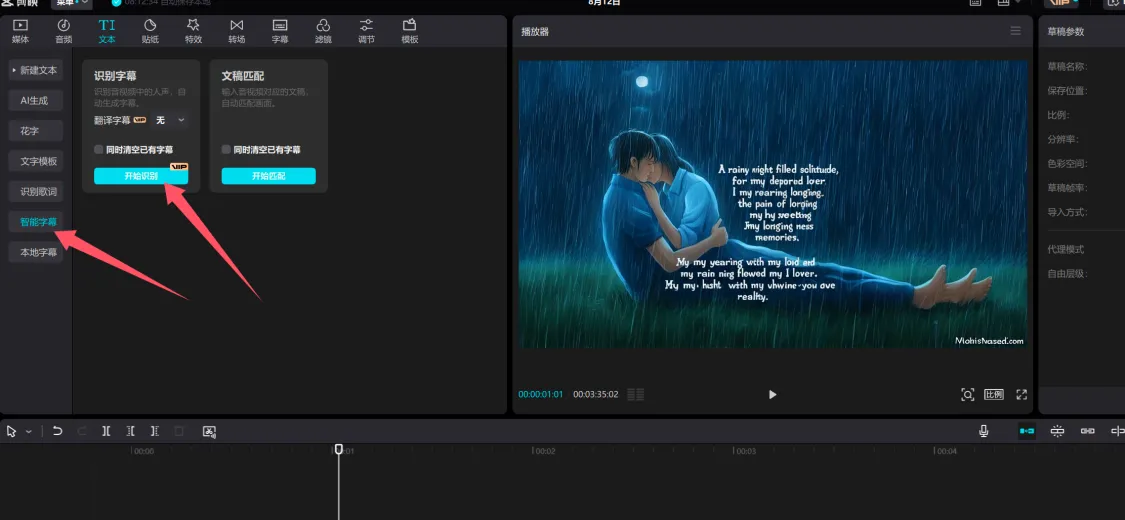
Task: Click the 开始匹配 button
Action: pos(268,176)
